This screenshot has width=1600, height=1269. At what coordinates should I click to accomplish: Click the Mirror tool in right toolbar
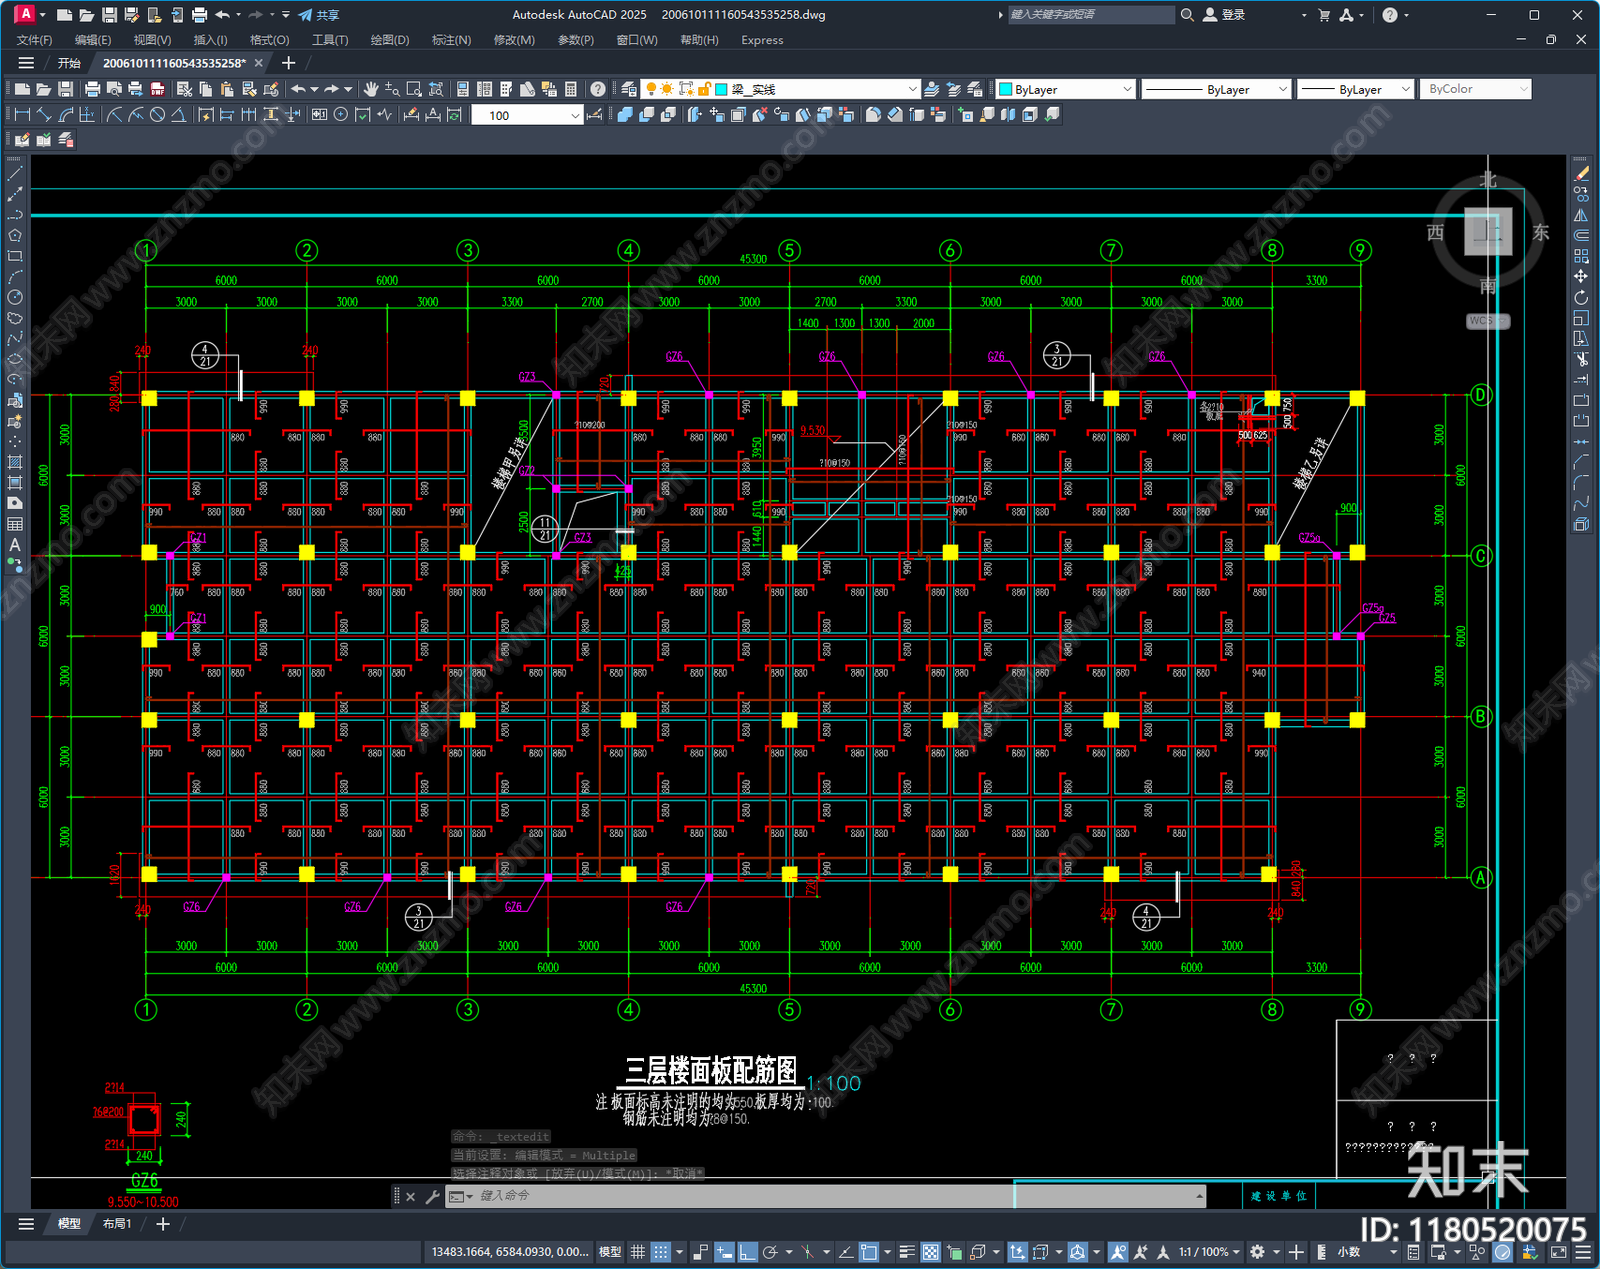[x=1581, y=215]
